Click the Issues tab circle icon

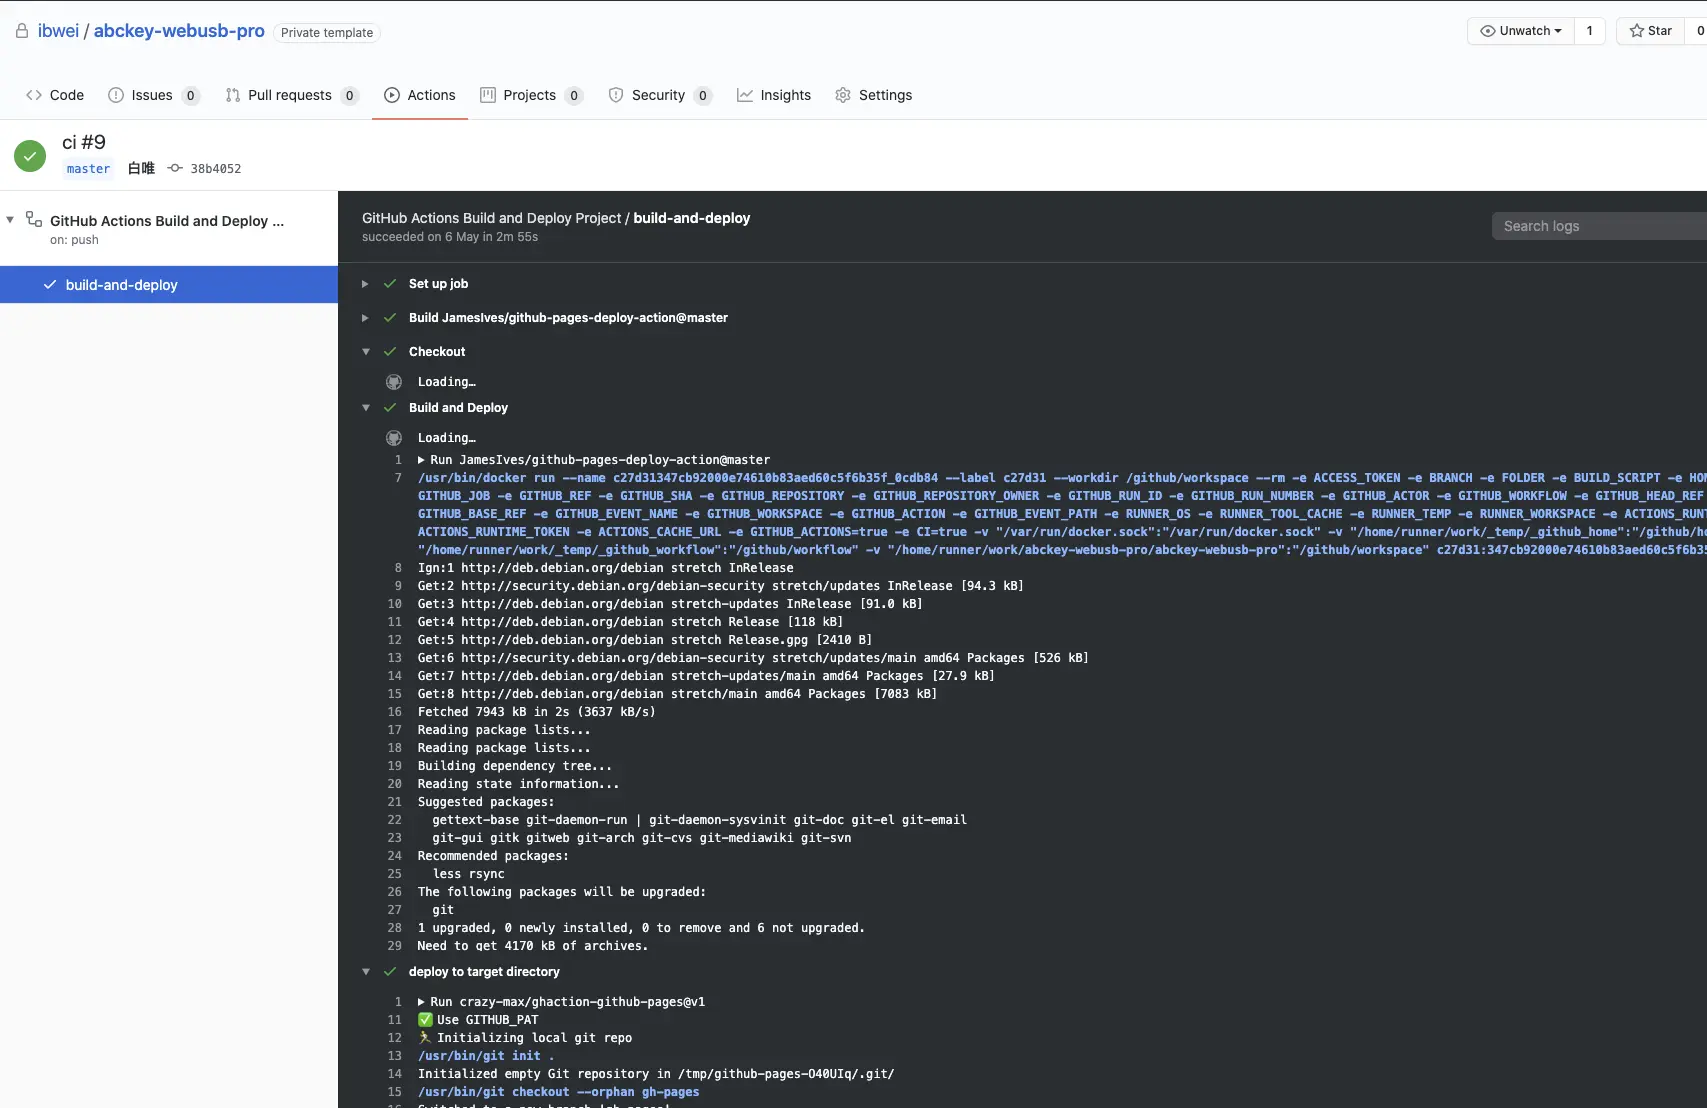[116, 95]
